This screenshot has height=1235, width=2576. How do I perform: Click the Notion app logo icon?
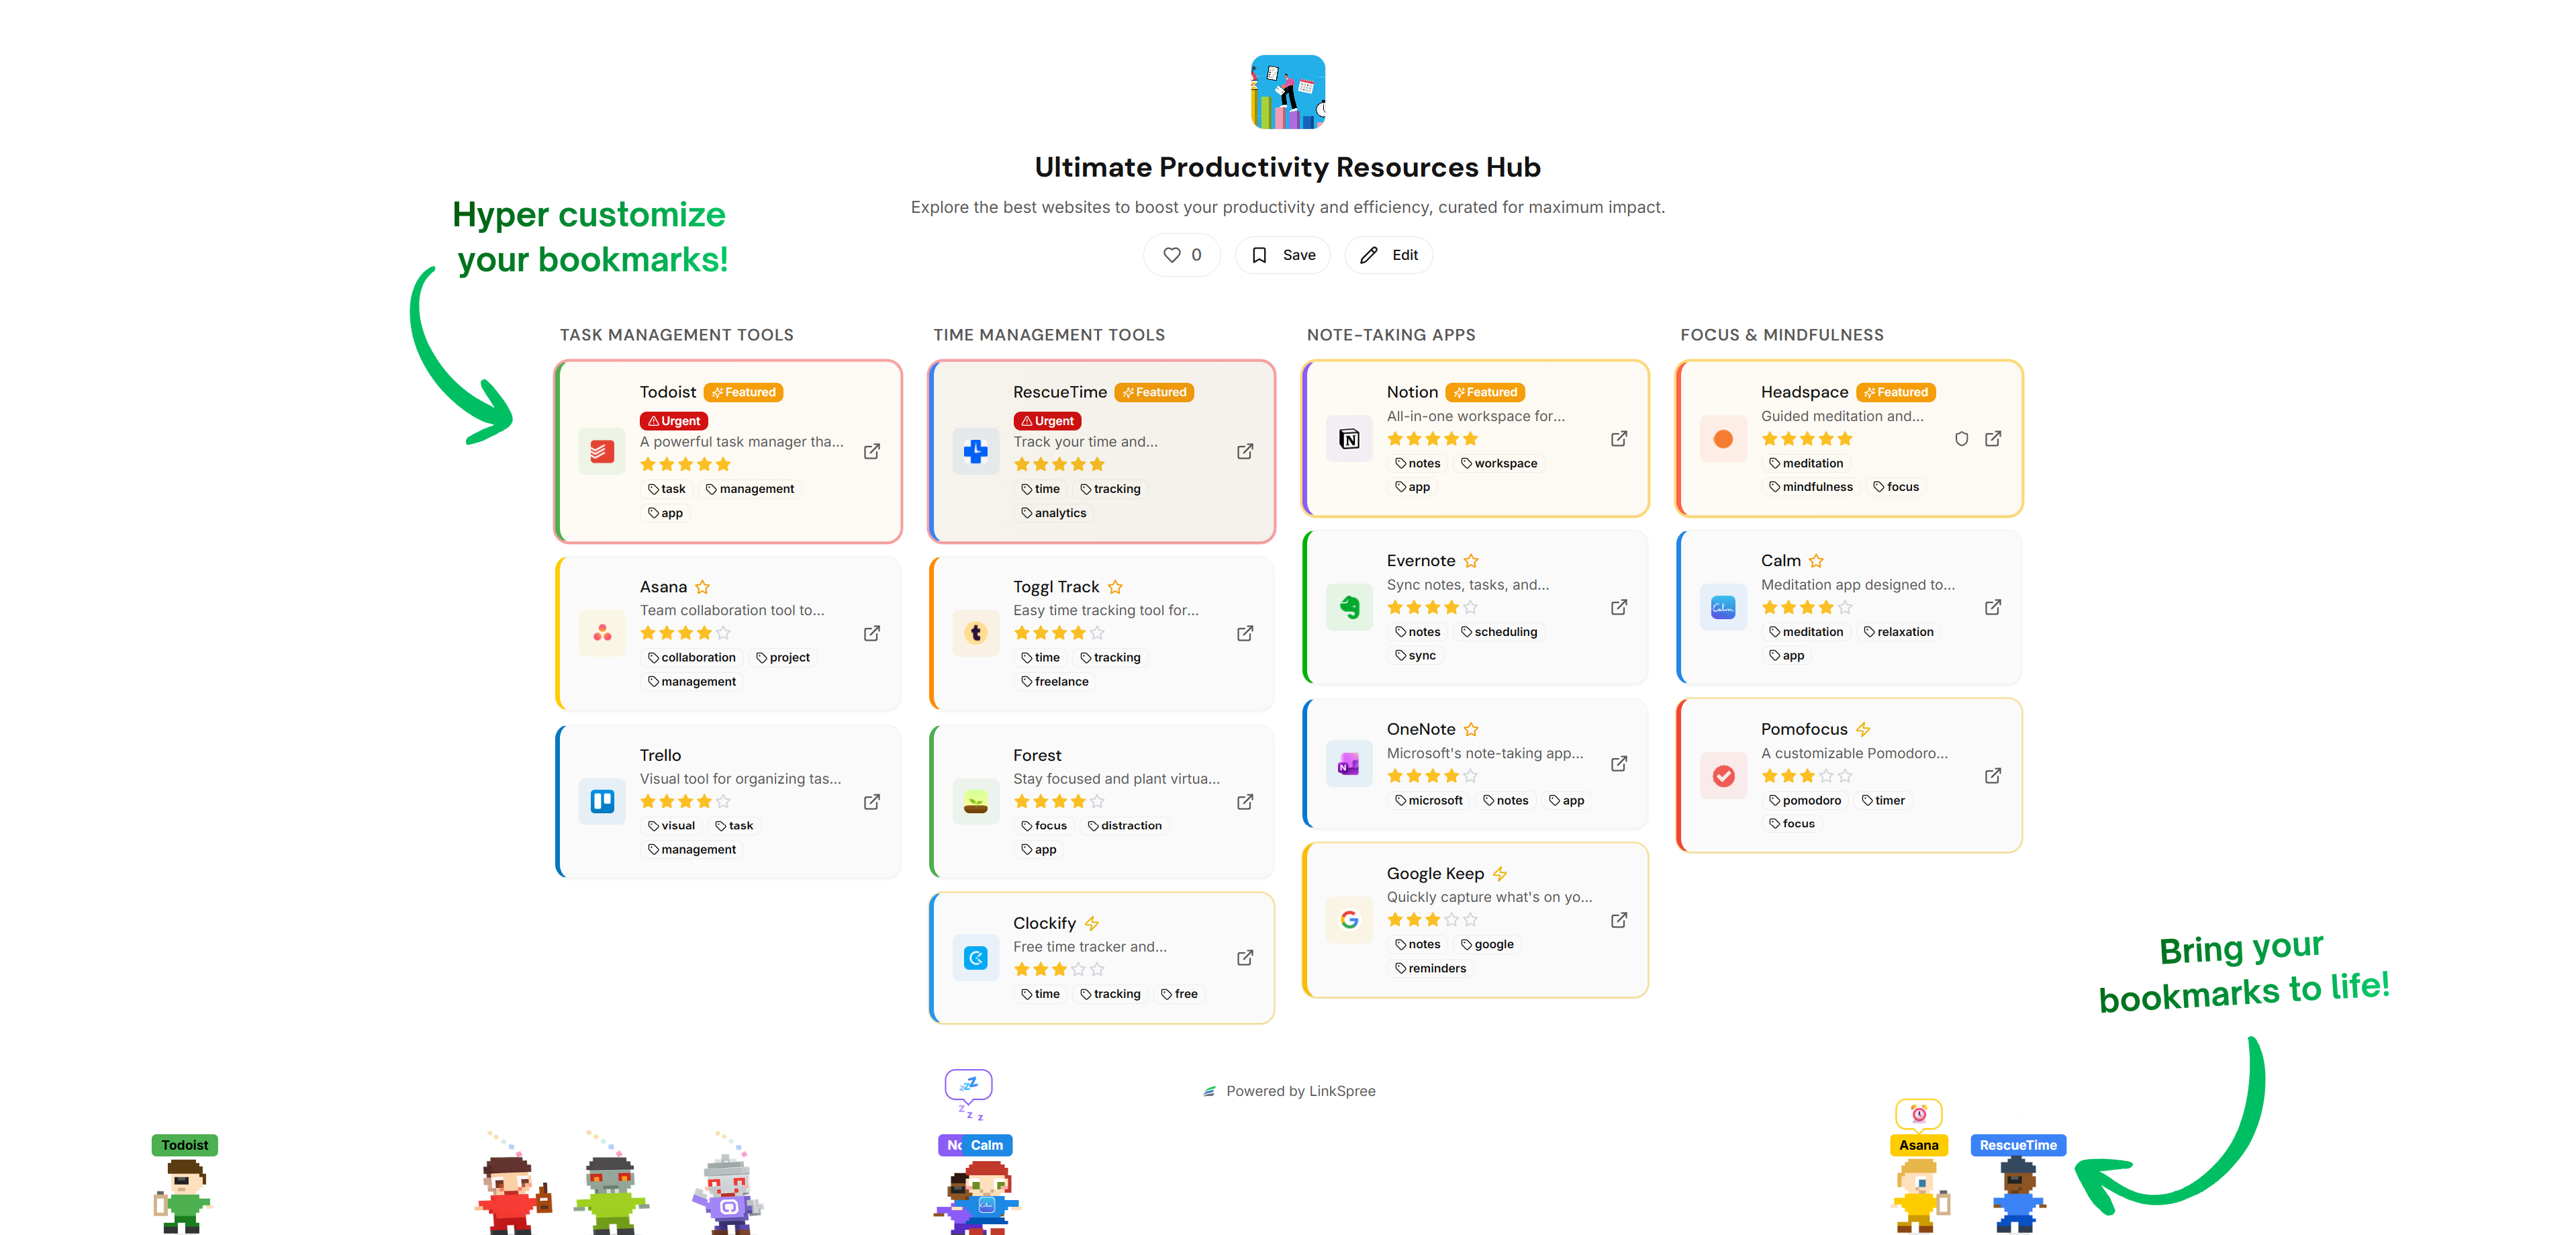(x=1349, y=439)
